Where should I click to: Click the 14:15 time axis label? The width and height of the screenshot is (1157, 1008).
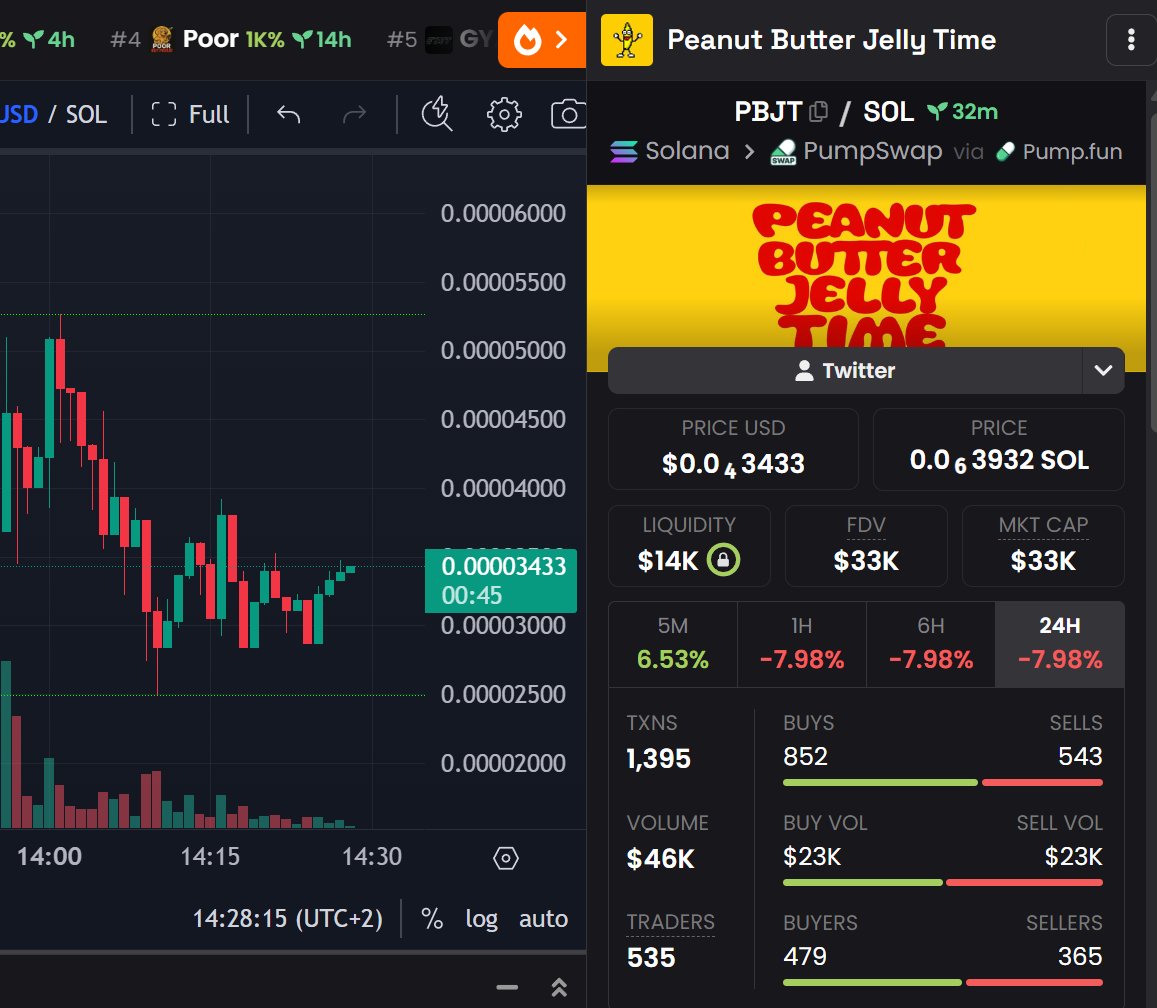pos(210,857)
